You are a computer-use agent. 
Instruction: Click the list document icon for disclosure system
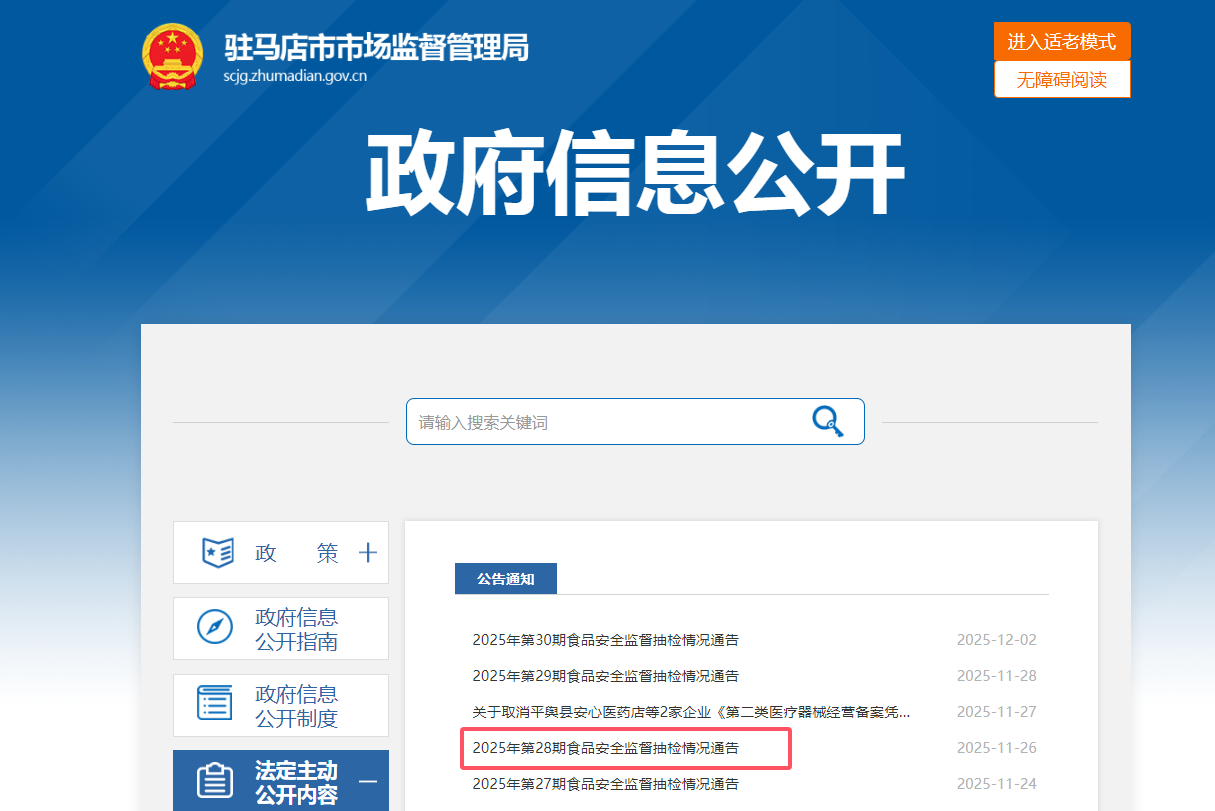(214, 704)
